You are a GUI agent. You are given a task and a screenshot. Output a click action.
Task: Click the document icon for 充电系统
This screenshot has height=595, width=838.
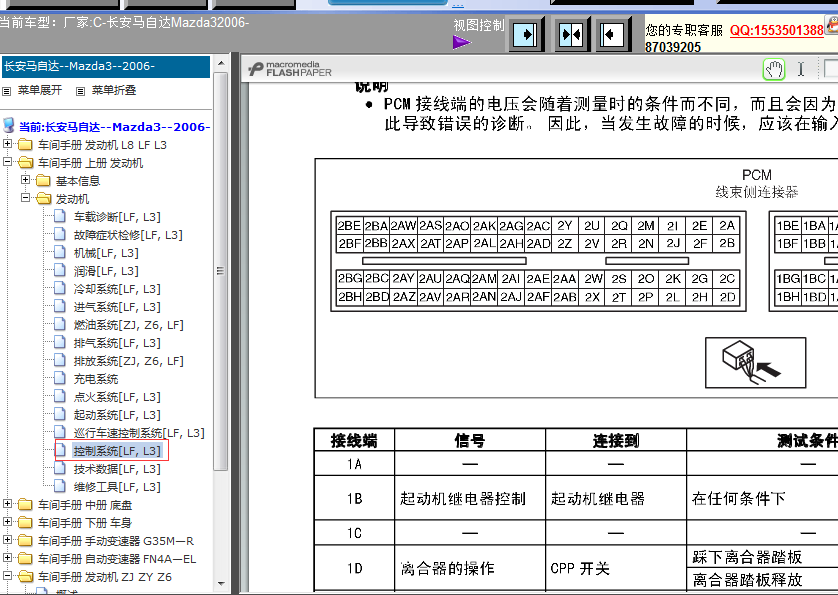(60, 378)
